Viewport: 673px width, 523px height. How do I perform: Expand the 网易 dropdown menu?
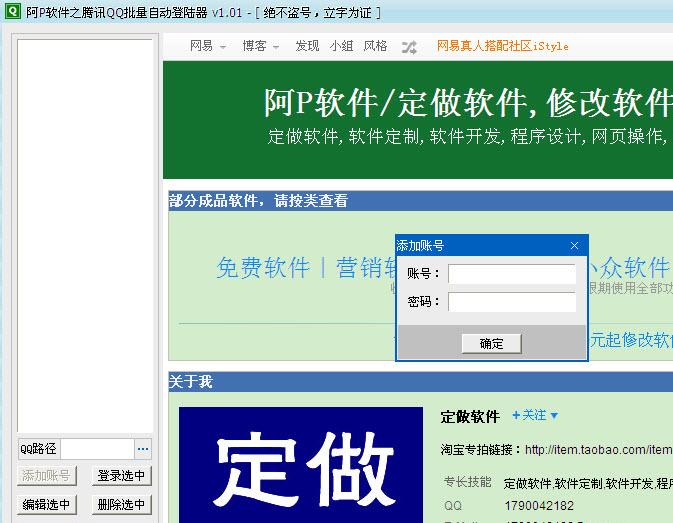(x=208, y=46)
